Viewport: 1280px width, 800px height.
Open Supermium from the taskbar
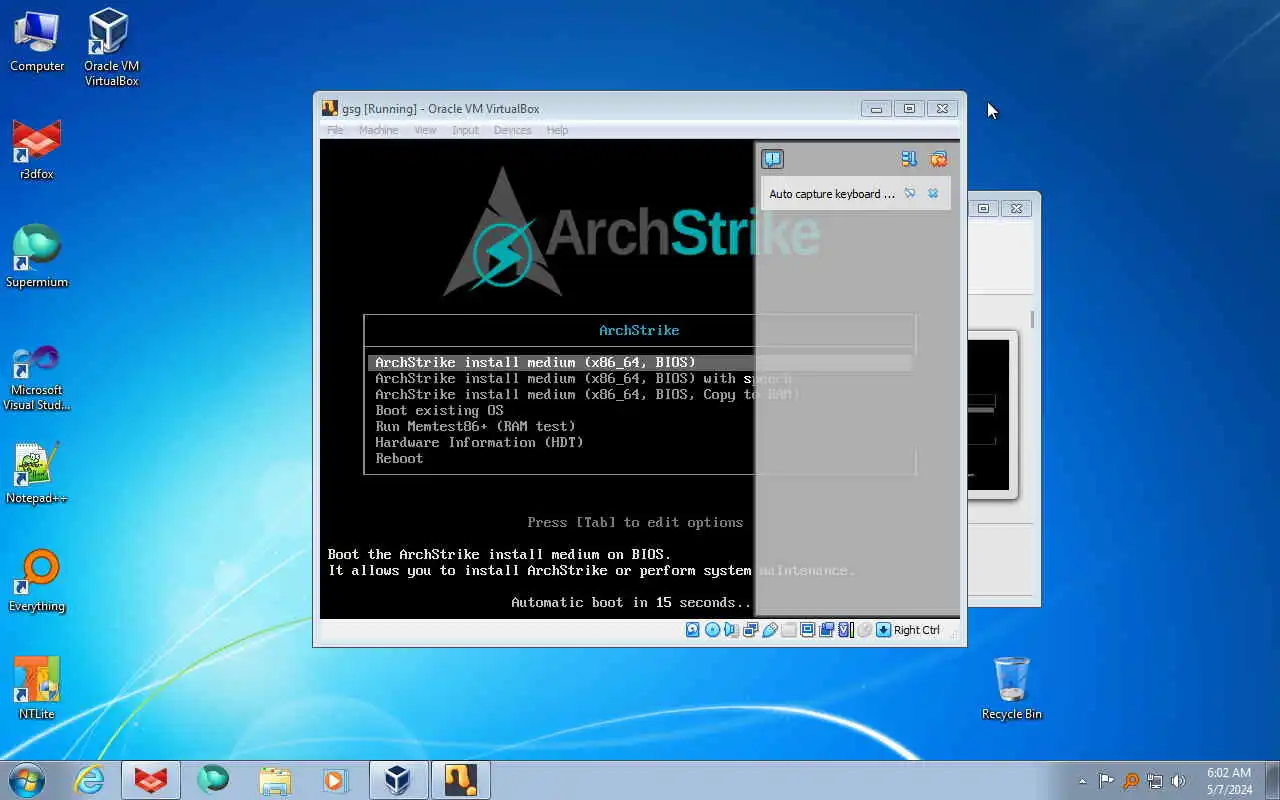(213, 780)
